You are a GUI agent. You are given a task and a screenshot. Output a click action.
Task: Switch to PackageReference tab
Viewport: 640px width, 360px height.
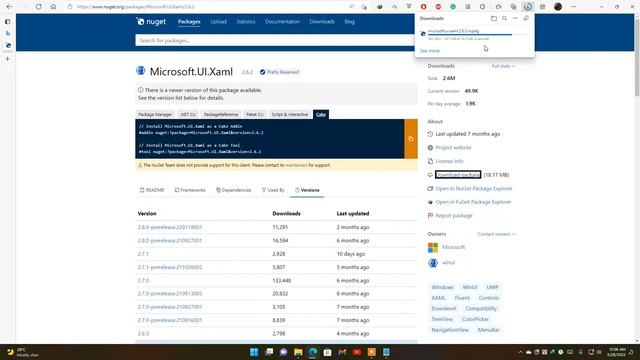click(x=221, y=114)
